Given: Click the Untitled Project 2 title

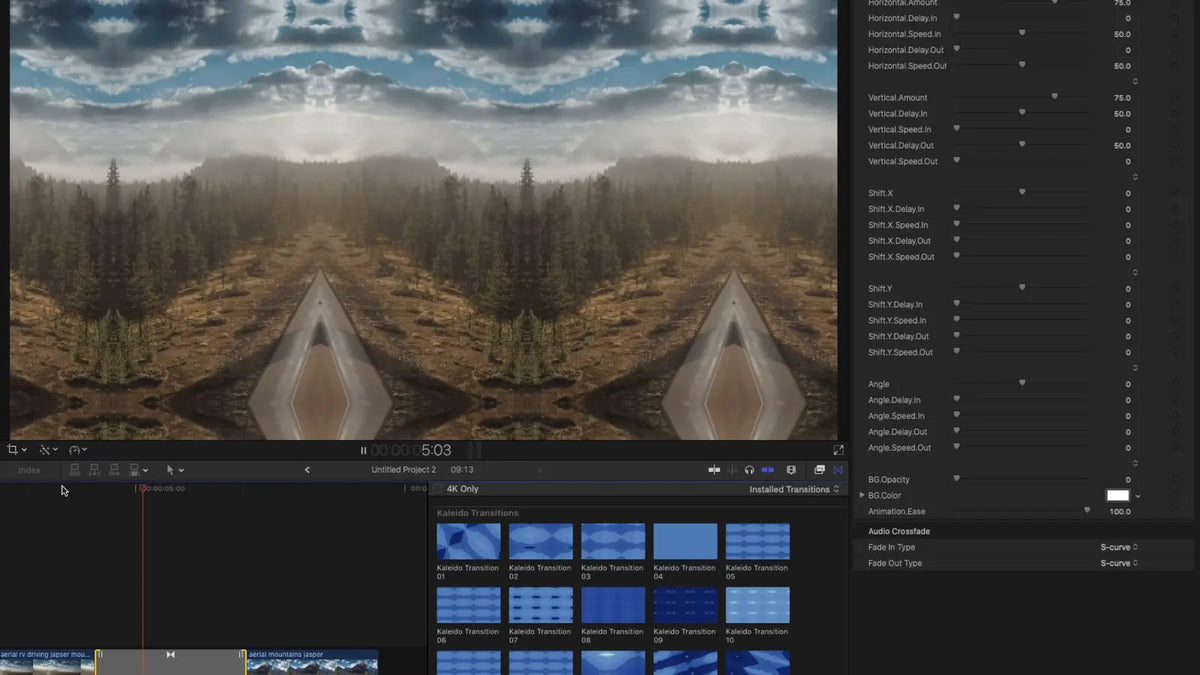Looking at the screenshot, I should [x=404, y=470].
